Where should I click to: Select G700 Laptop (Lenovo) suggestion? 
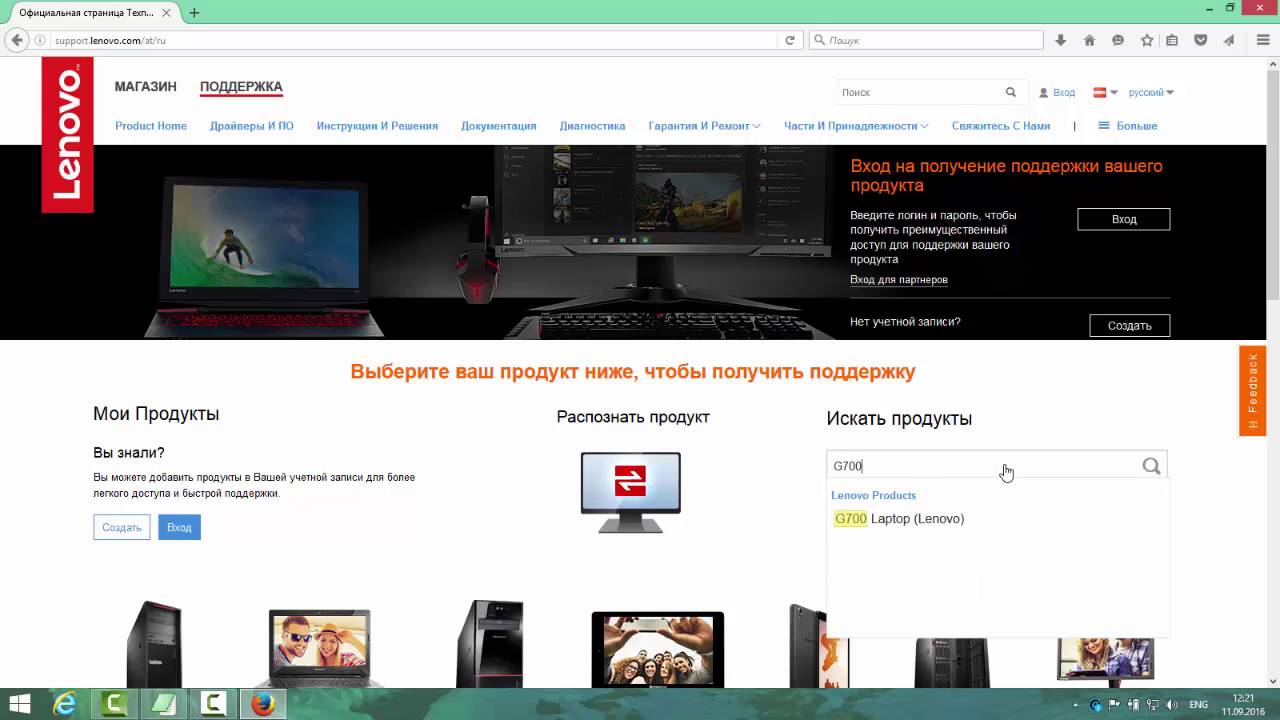[x=899, y=519]
